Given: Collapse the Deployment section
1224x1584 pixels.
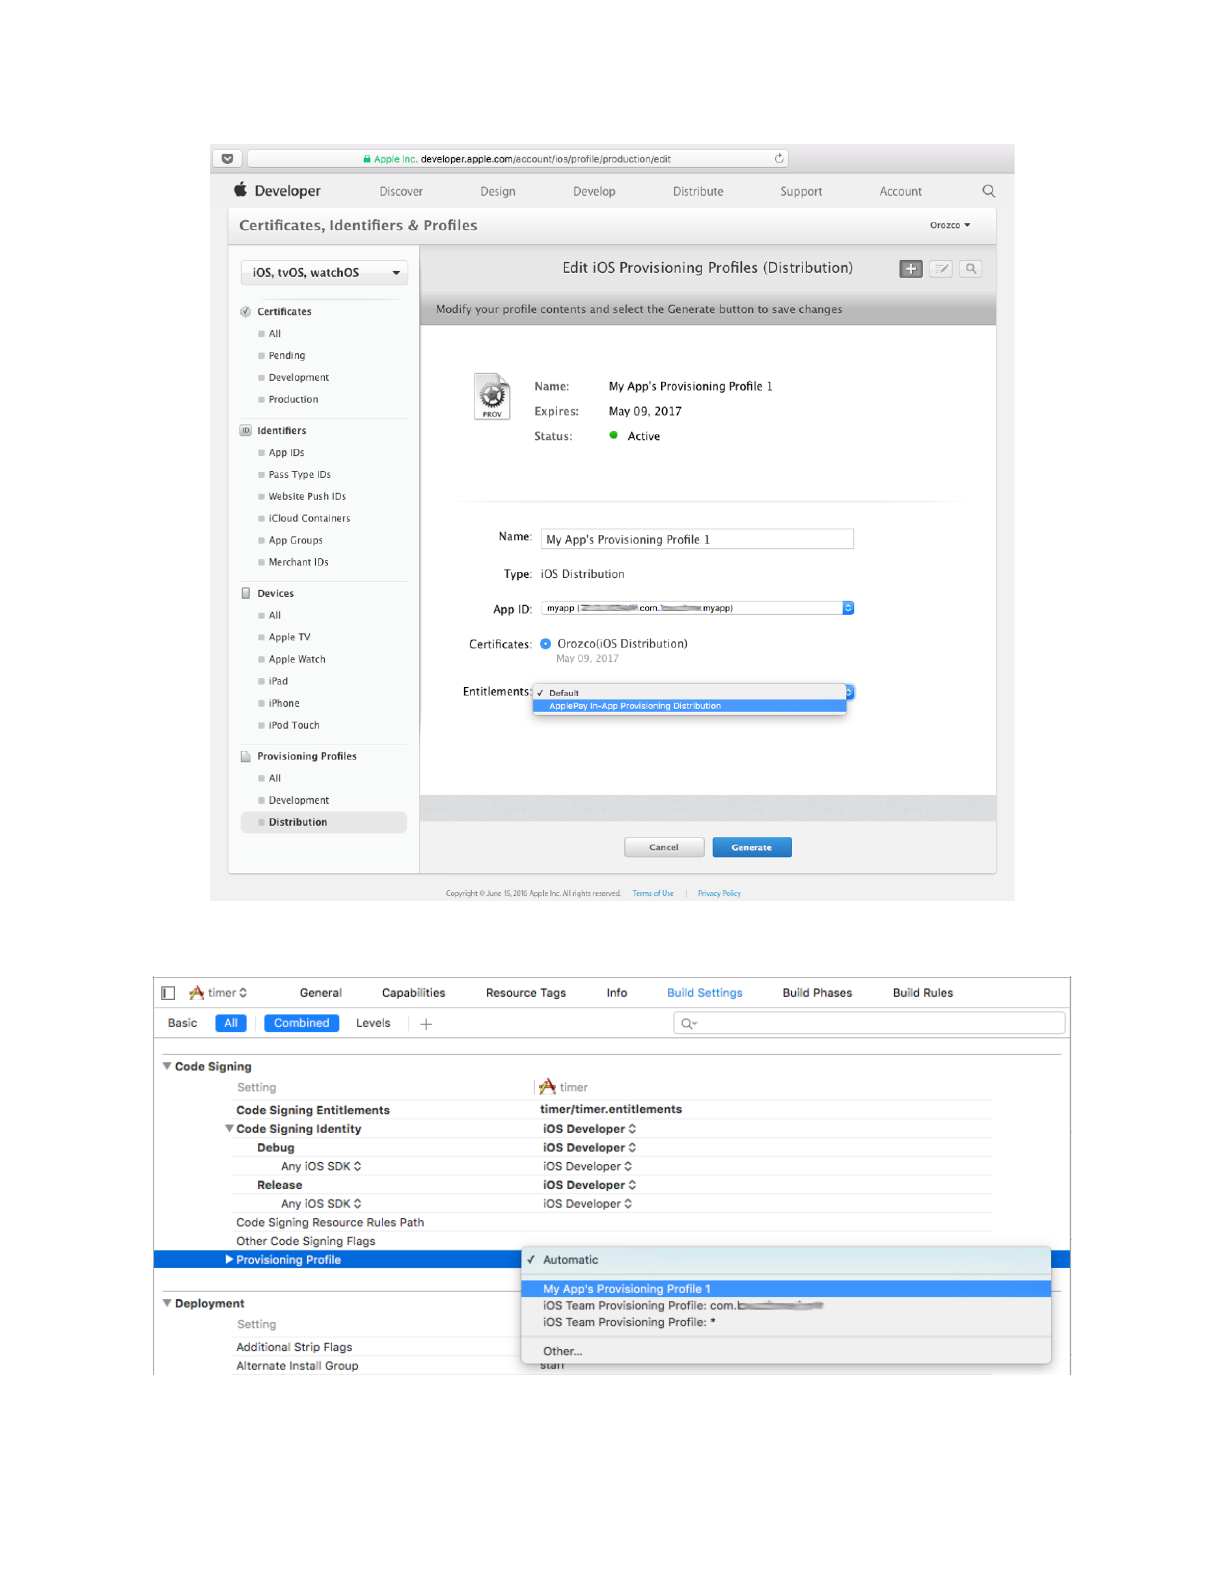Looking at the screenshot, I should pyautogui.click(x=167, y=1303).
